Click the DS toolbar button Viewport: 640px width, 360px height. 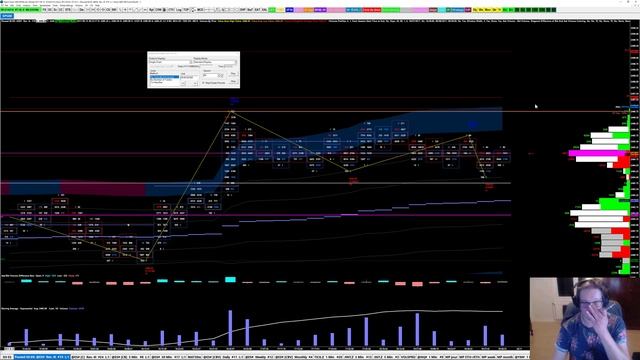pos(49,9)
